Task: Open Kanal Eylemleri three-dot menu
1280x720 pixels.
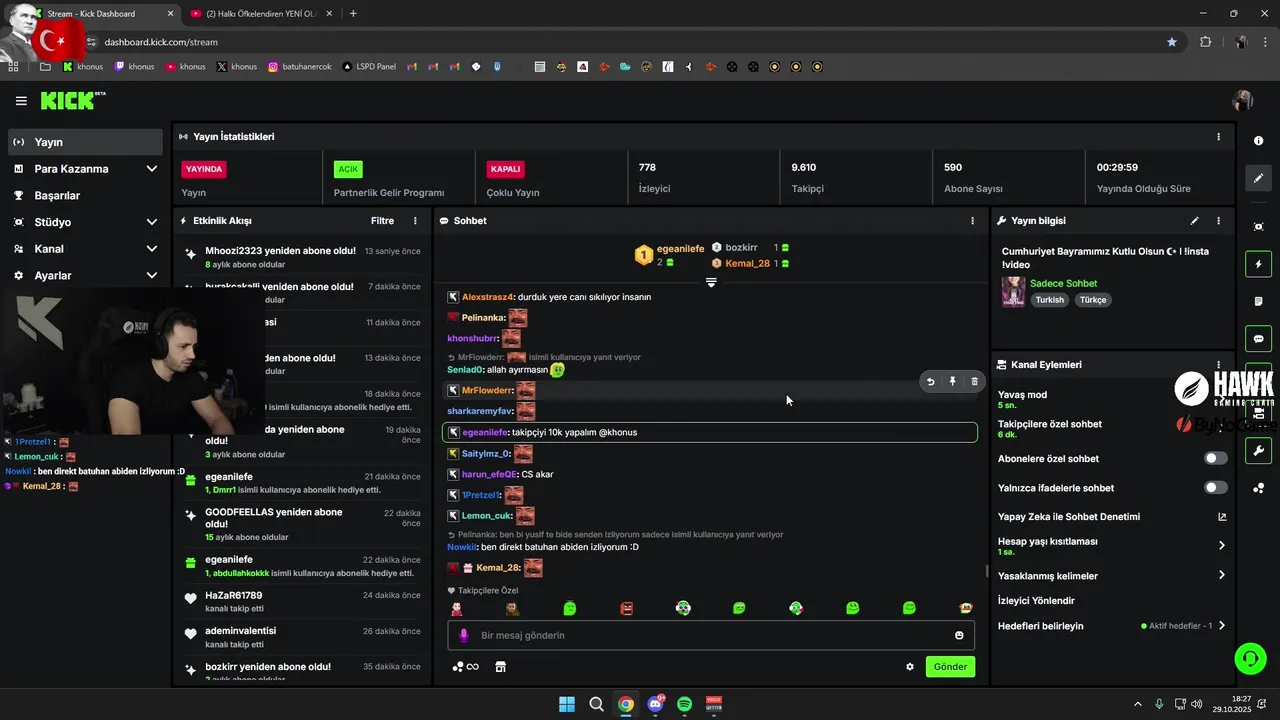Action: click(1218, 365)
